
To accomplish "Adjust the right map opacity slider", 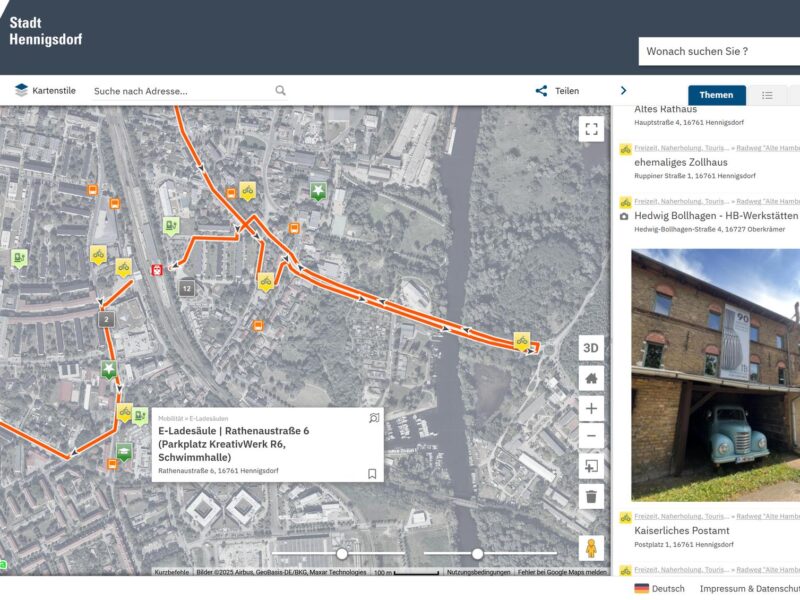I will click(478, 554).
